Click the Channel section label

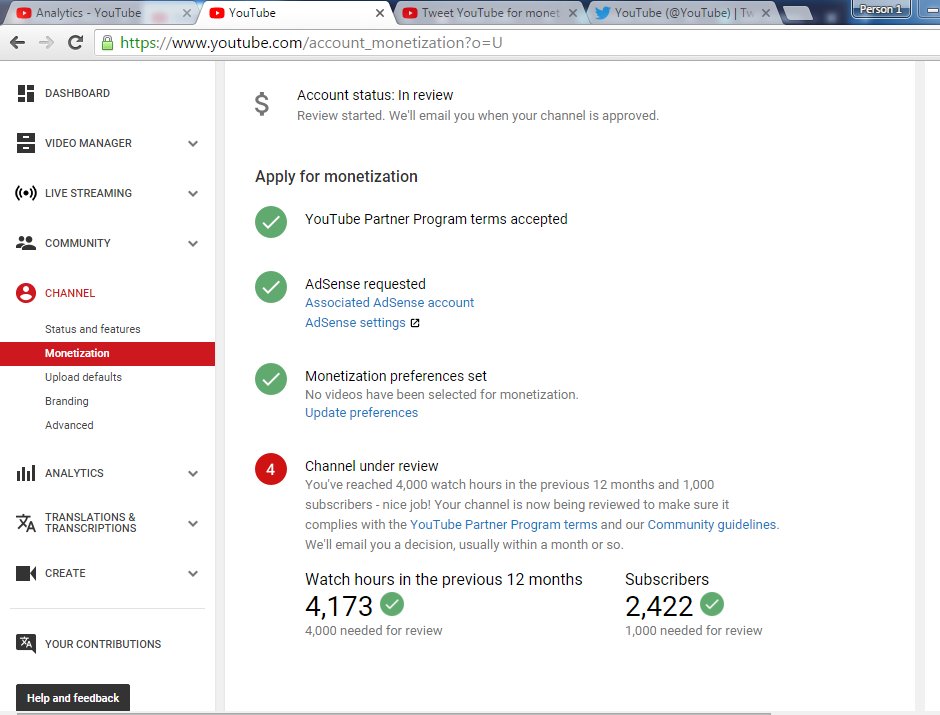[x=70, y=293]
